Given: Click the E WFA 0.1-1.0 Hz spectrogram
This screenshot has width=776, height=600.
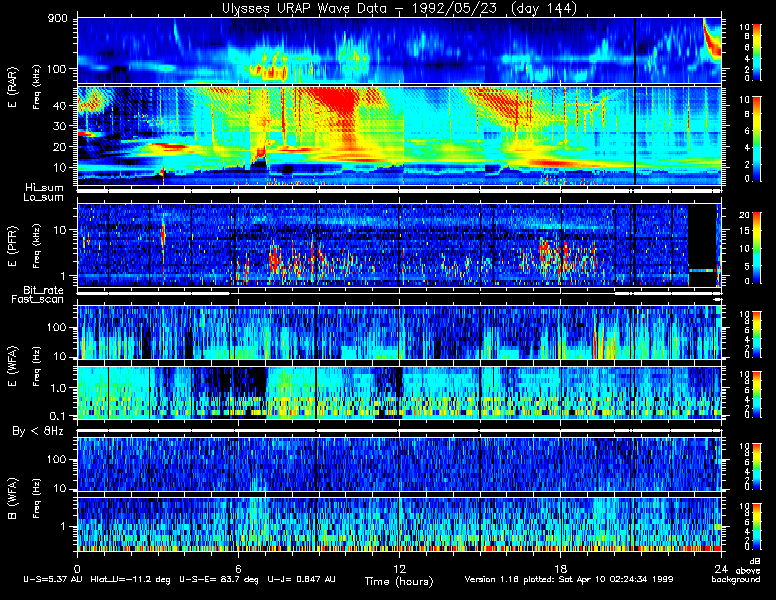Looking at the screenshot, I should (399, 393).
